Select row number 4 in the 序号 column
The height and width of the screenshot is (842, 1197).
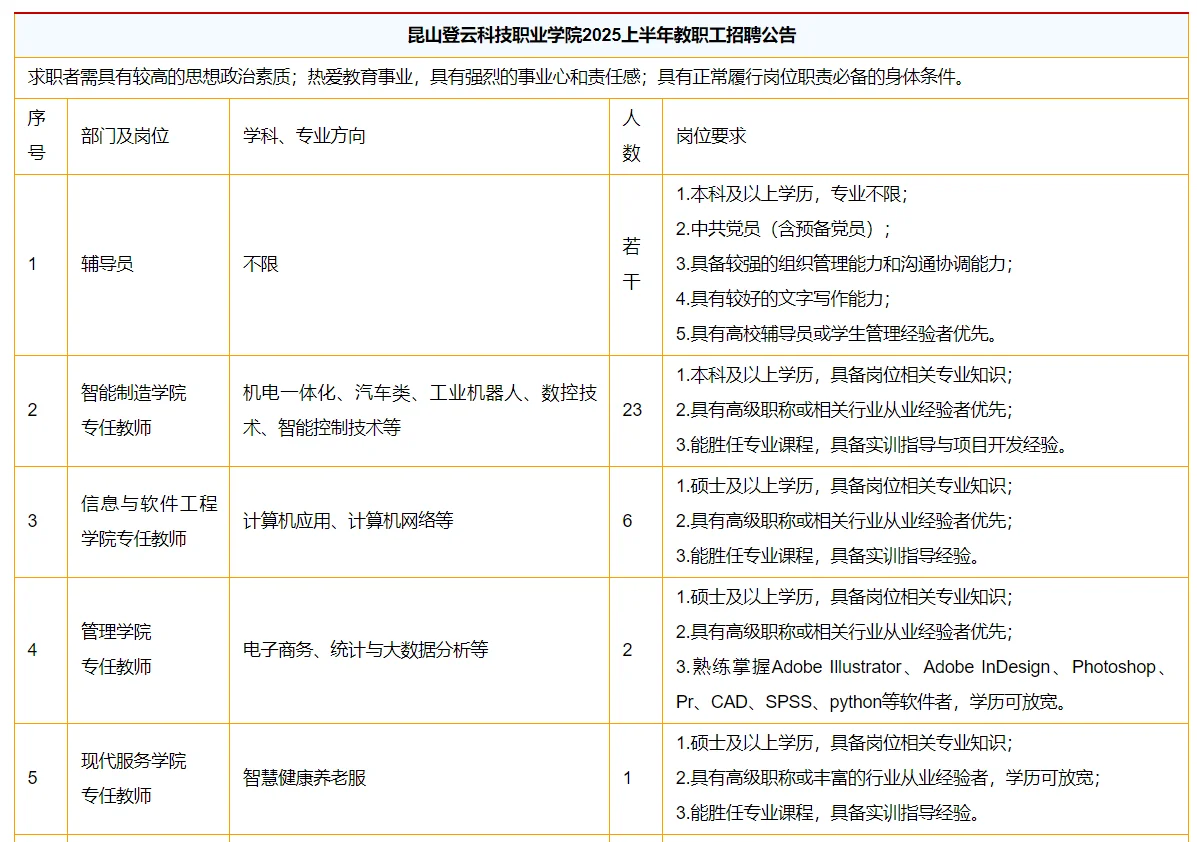point(33,649)
